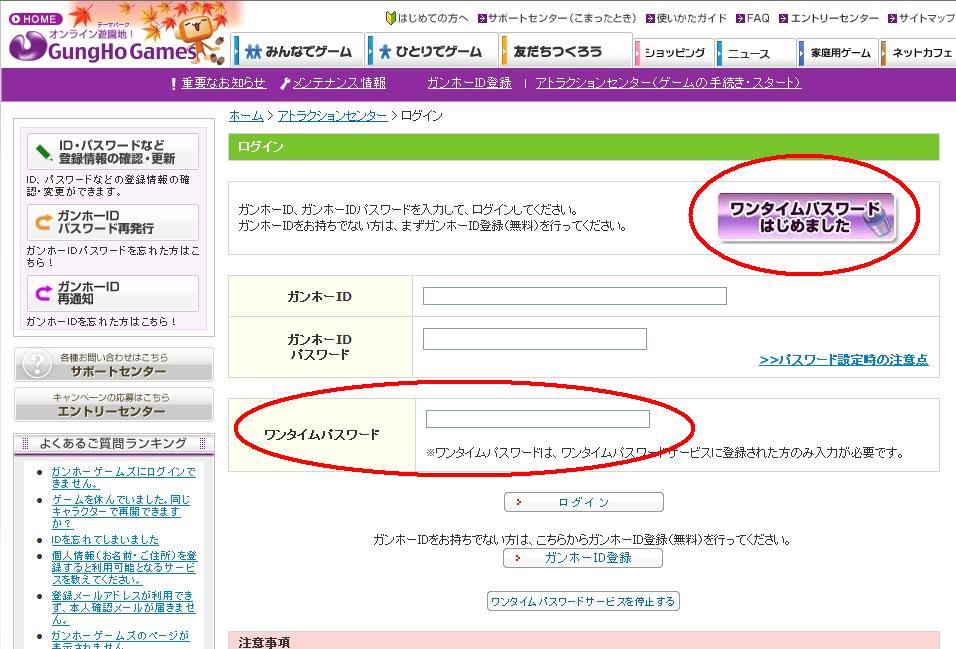This screenshot has width=956, height=649.
Task: Click the exclamation icon by 重要なお知らせ
Action: [x=174, y=84]
